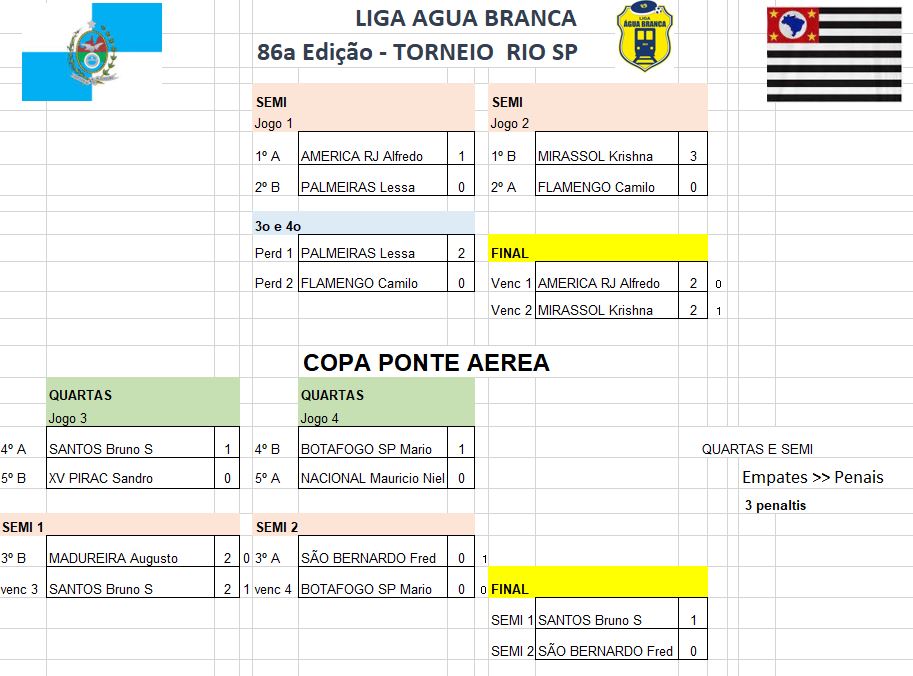Click the Rio de Janeiro state flag image
Viewport: 913px width, 676px height.
(x=91, y=52)
